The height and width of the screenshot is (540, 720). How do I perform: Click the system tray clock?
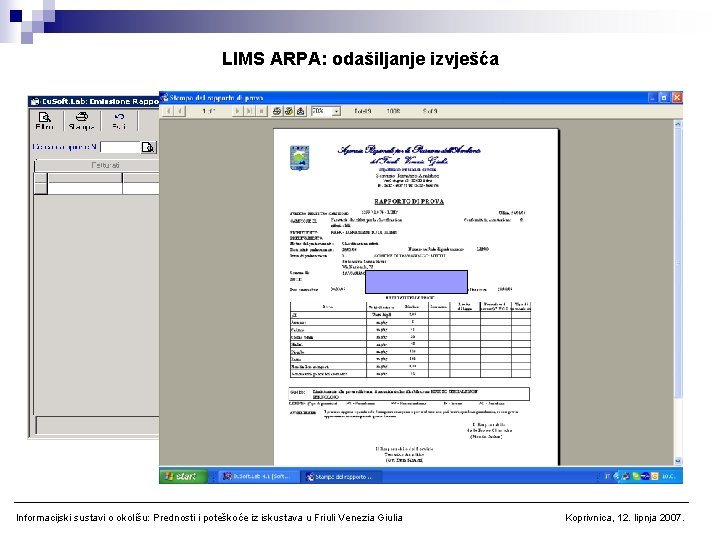668,476
